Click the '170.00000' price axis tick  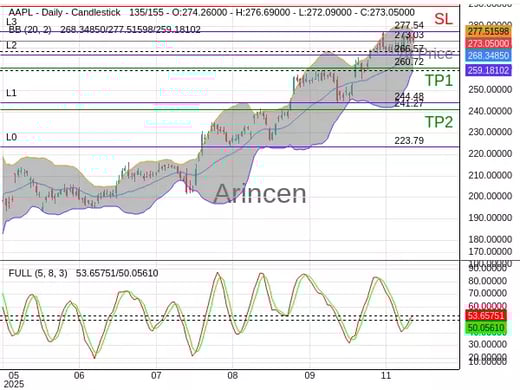(x=490, y=252)
